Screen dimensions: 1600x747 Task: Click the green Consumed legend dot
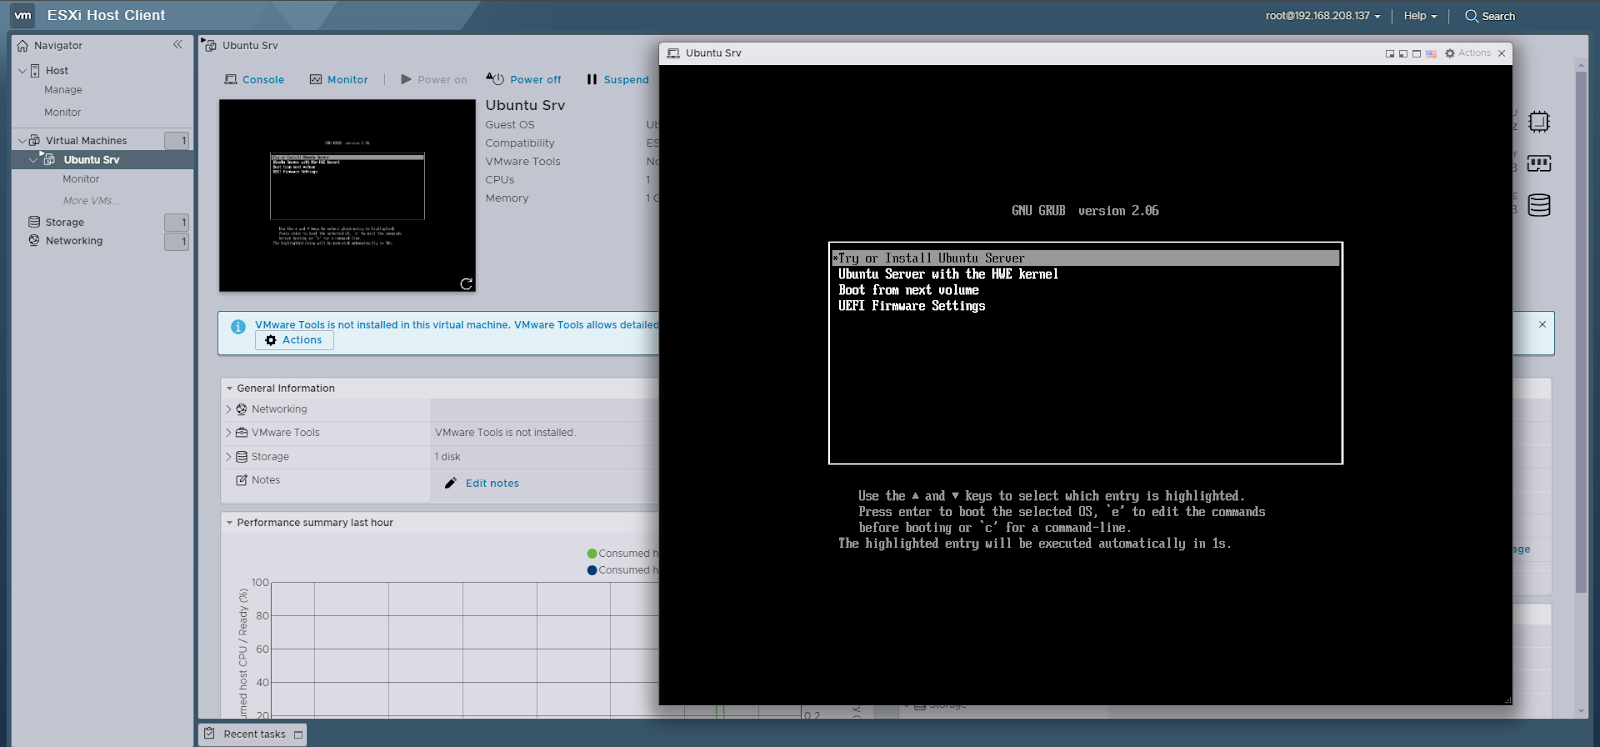point(592,553)
